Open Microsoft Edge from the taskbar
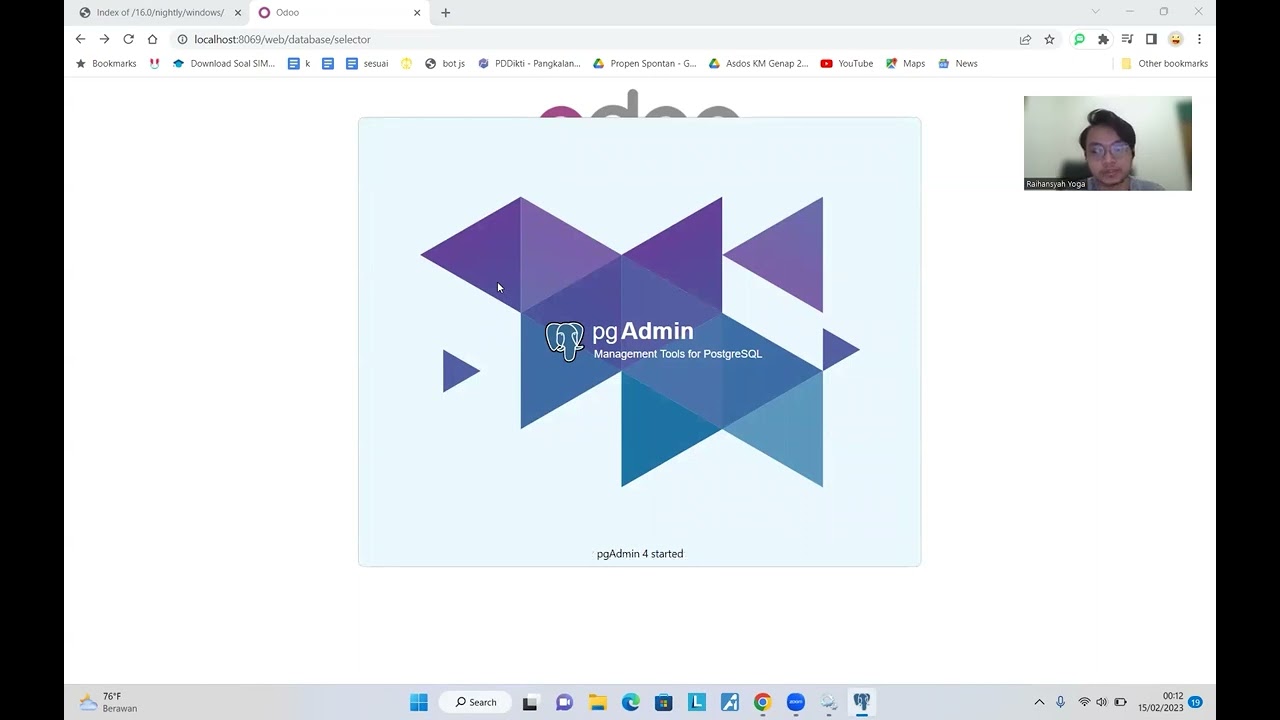This screenshot has width=1280, height=720. [631, 702]
